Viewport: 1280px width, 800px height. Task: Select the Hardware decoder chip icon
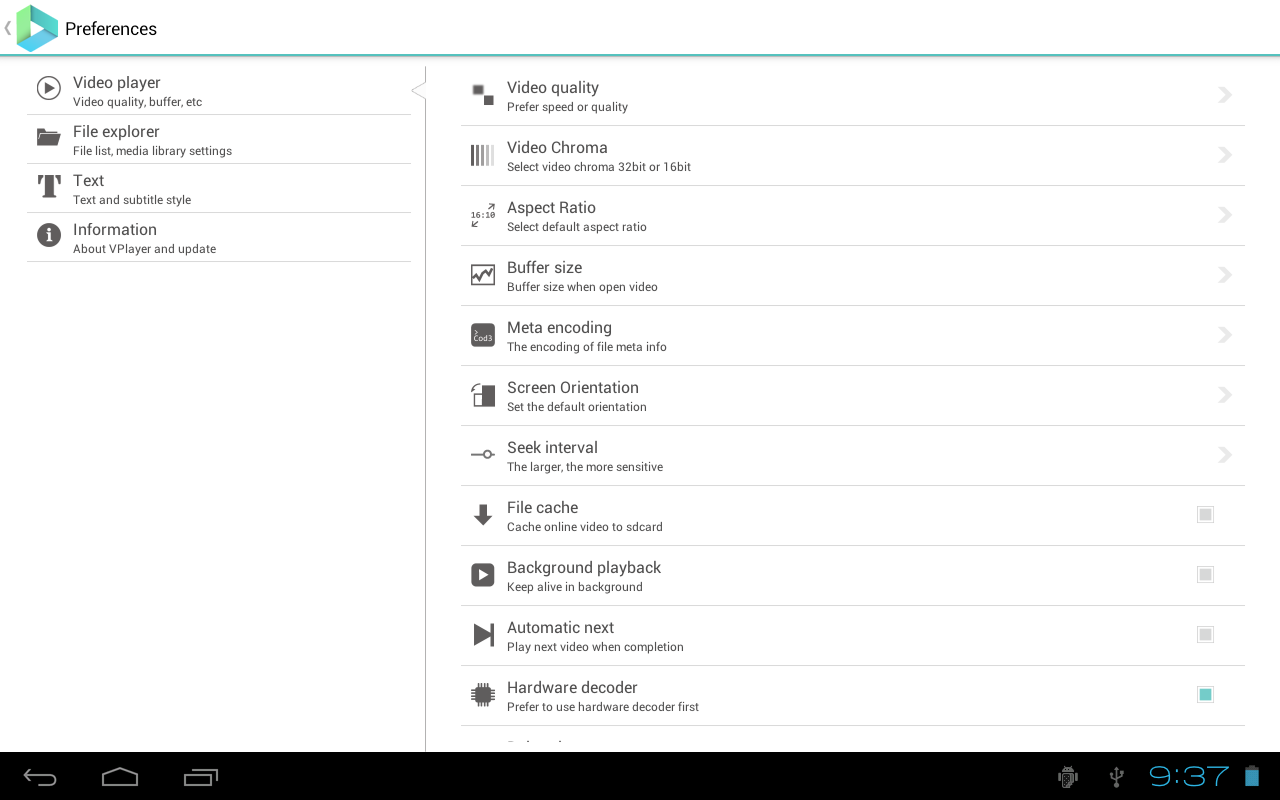tap(482, 694)
